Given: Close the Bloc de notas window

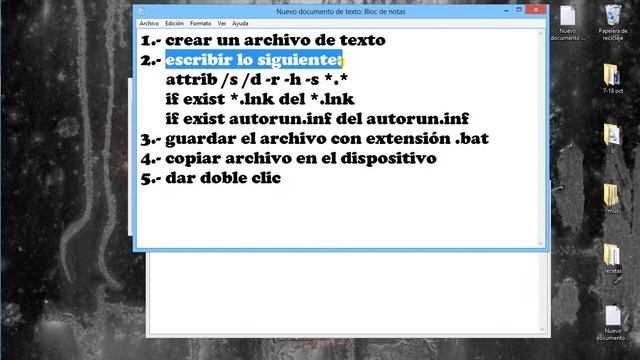Looking at the screenshot, I should (536, 10).
